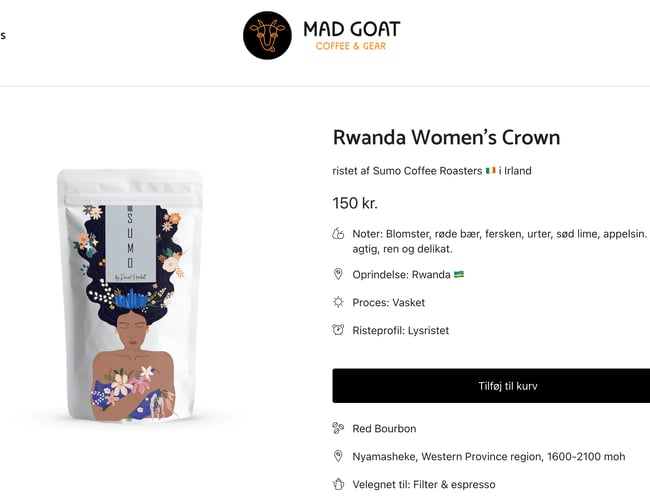Image resolution: width=650 pixels, height=500 pixels.
Task: Click the location pin beside Nyamasheke
Action: click(x=338, y=457)
